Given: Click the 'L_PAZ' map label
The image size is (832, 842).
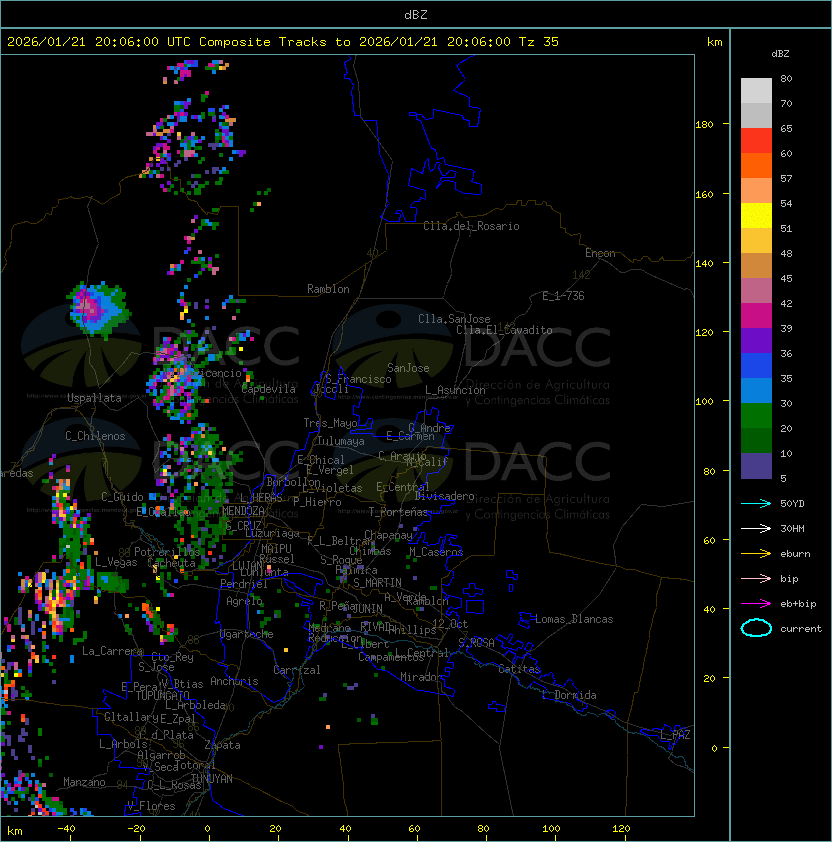Looking at the screenshot, I should 675,735.
